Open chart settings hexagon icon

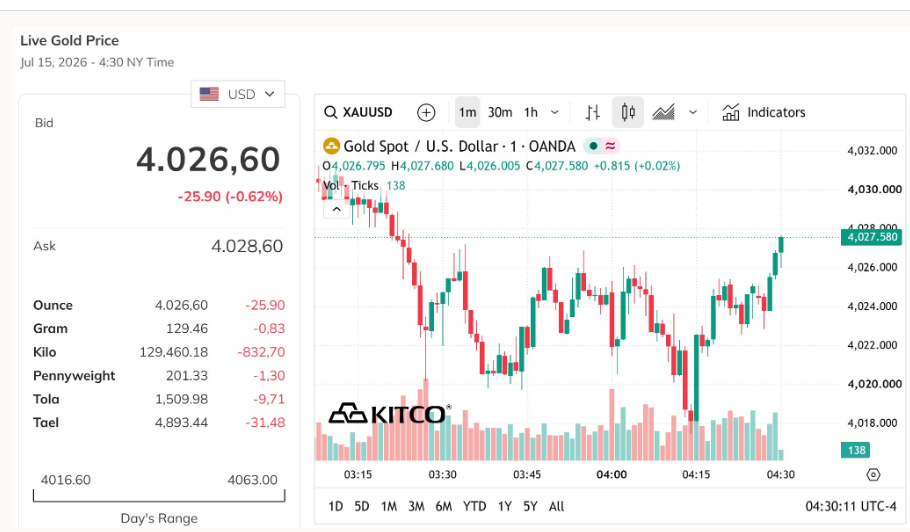click(x=873, y=475)
